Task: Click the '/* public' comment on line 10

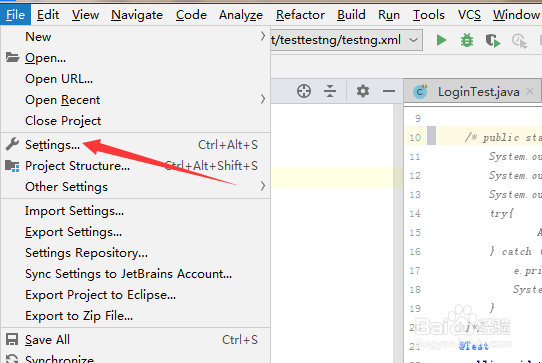Action: 492,138
